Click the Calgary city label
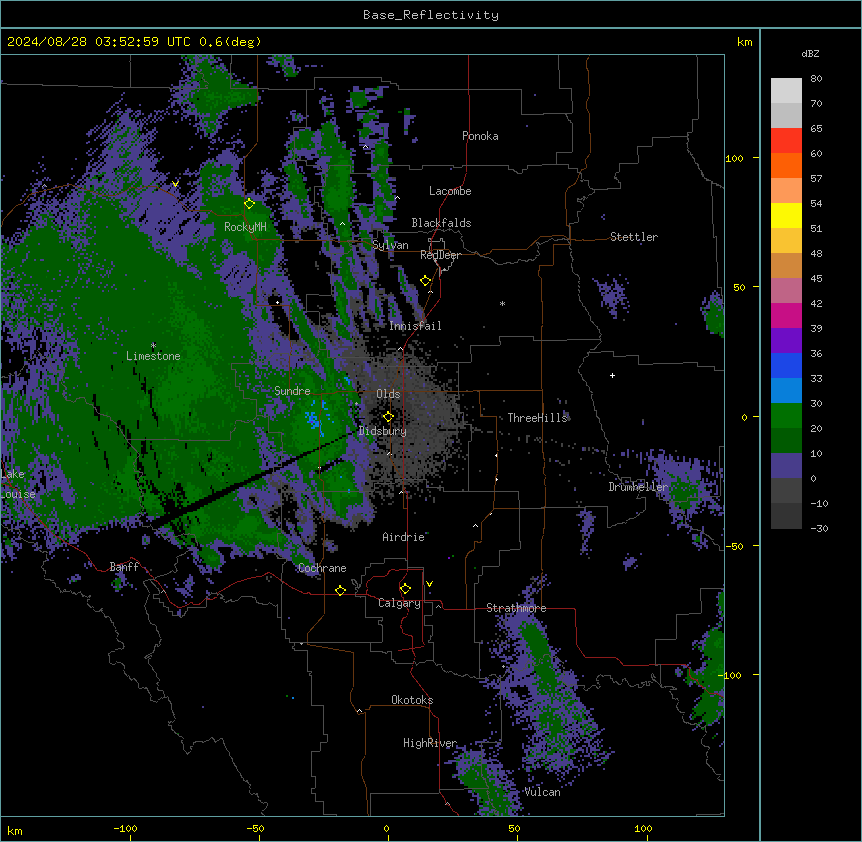 point(400,603)
